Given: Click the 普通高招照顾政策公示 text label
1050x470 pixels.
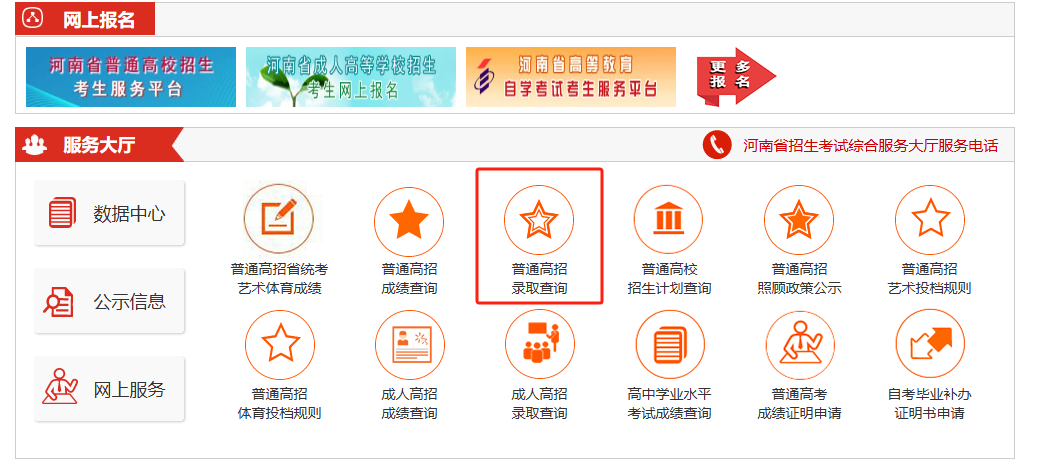Looking at the screenshot, I should point(800,279).
